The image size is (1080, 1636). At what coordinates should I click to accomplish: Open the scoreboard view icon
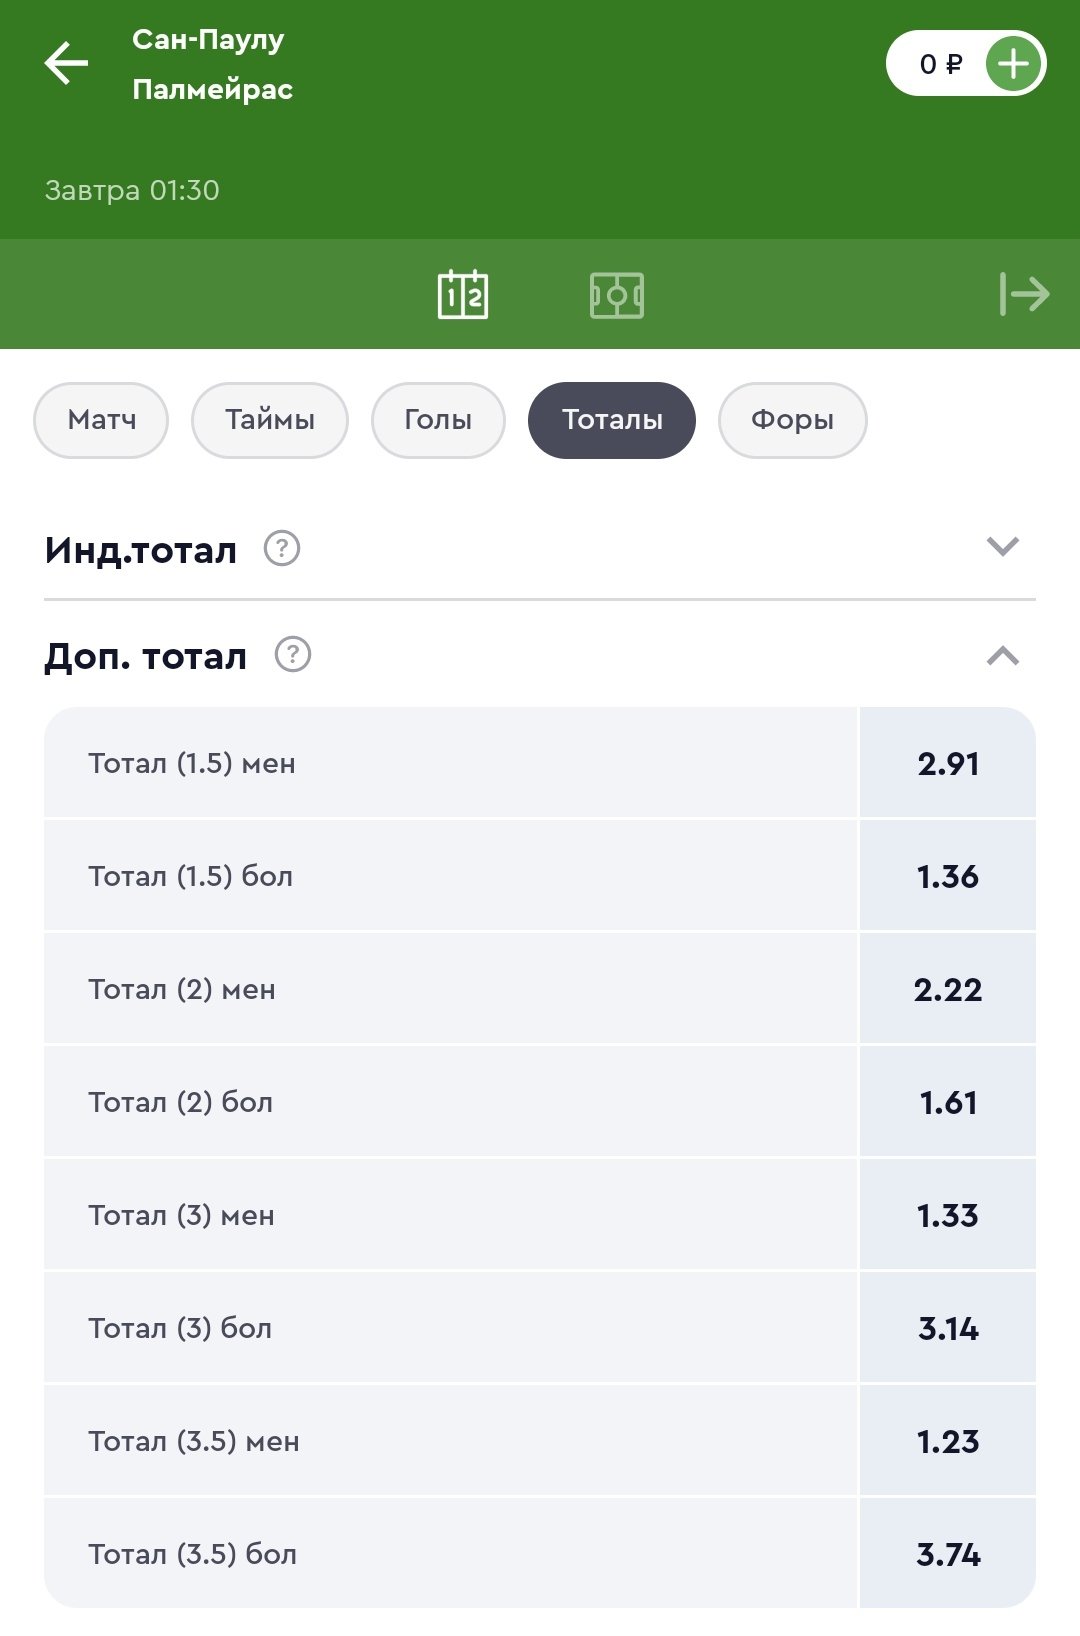[463, 295]
